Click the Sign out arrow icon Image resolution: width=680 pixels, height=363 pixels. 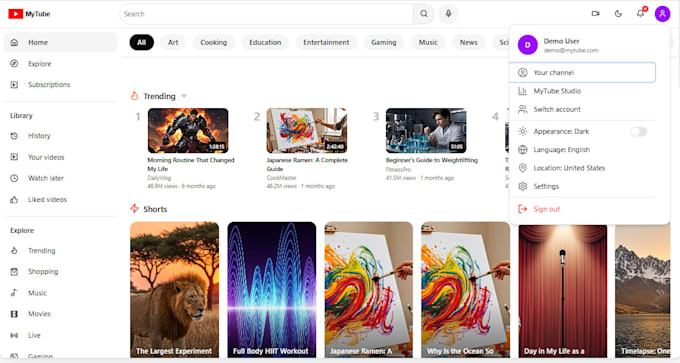523,209
